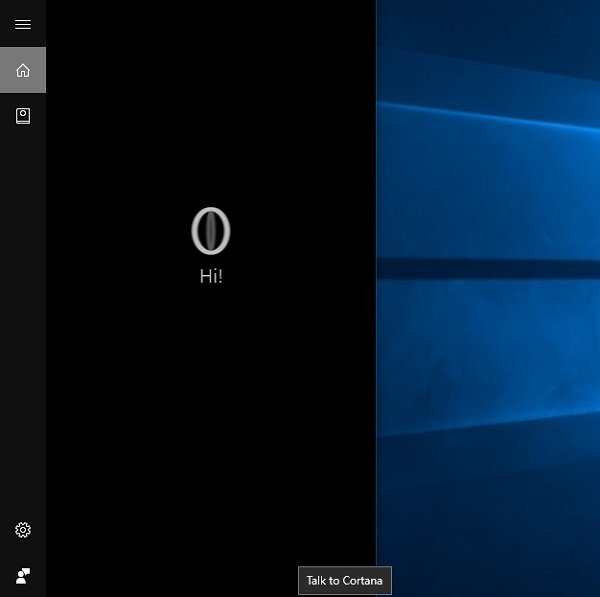This screenshot has height=597, width=600.
Task: Open the Feedback icon in Cortana sidebar
Action: [x=23, y=576]
